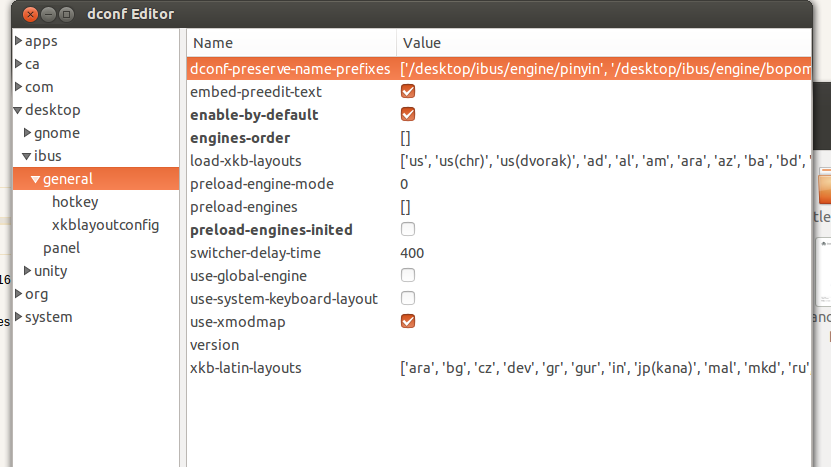
Task: Edit the preload-engine-mode value 0
Action: coord(404,184)
